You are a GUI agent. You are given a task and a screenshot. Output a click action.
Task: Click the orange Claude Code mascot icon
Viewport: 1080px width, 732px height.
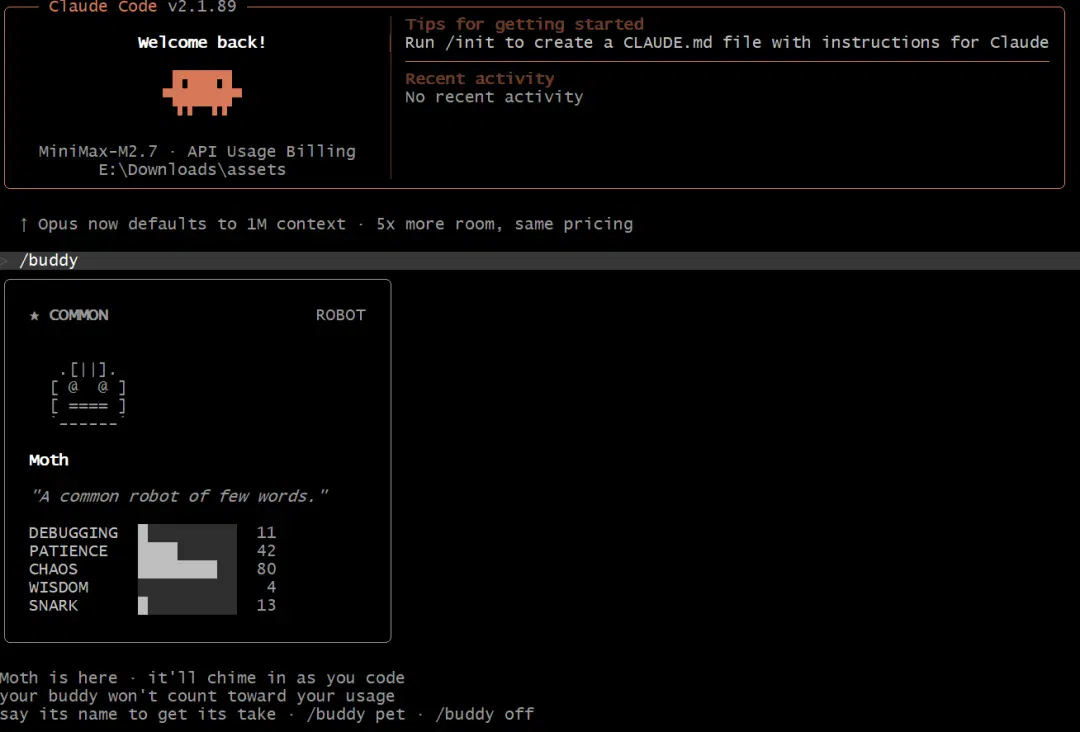point(202,92)
